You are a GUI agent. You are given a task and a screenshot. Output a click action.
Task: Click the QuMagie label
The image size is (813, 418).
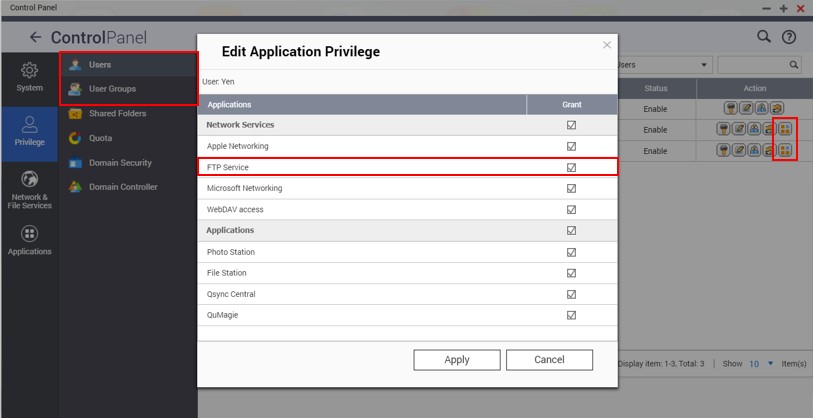pyautogui.click(x=222, y=315)
